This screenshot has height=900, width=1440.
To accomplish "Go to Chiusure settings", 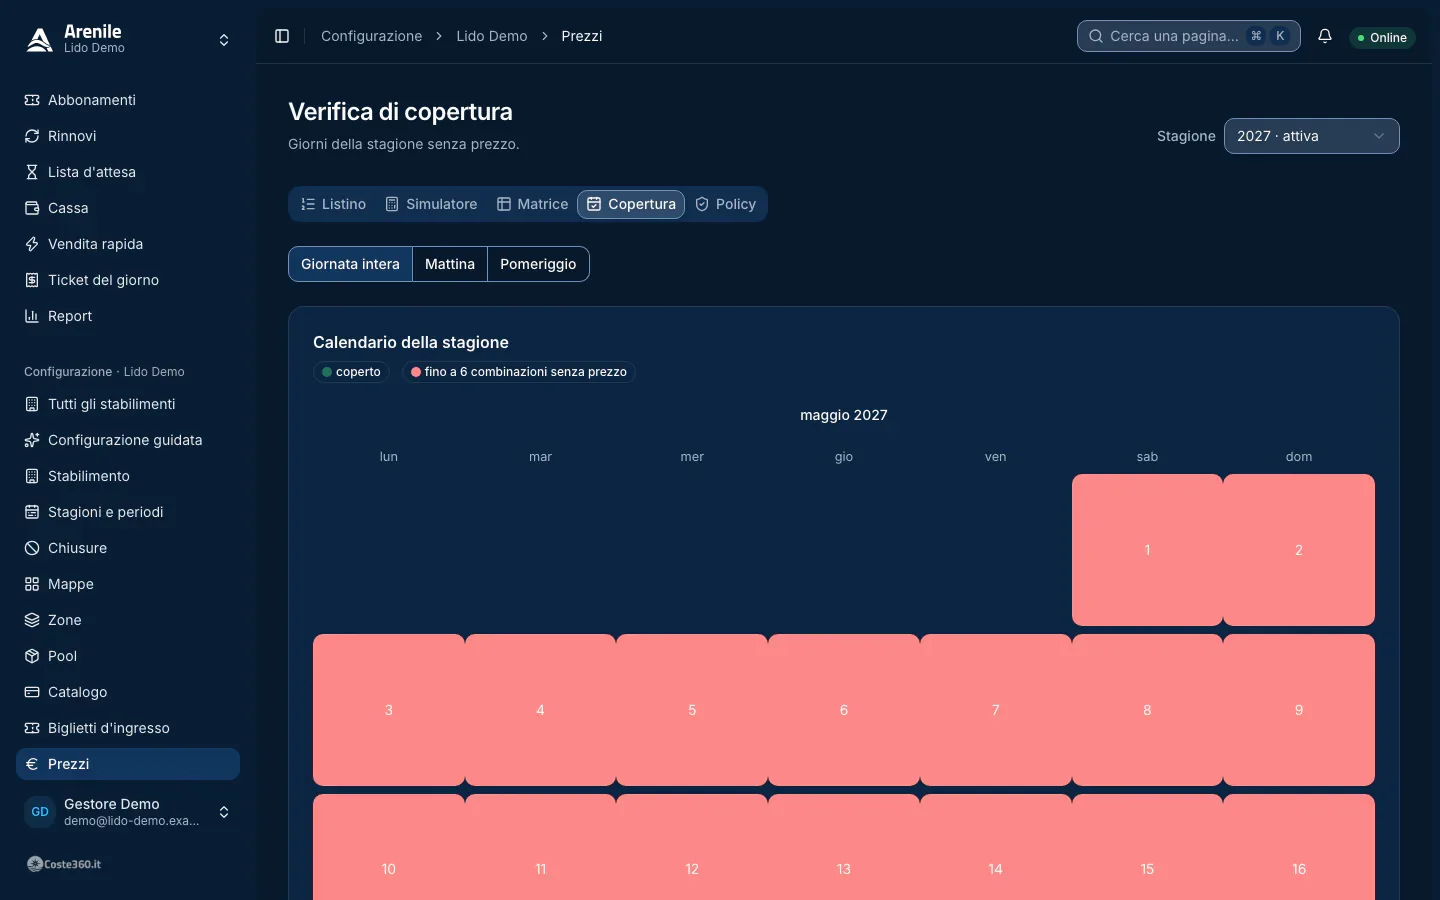I will coord(128,548).
